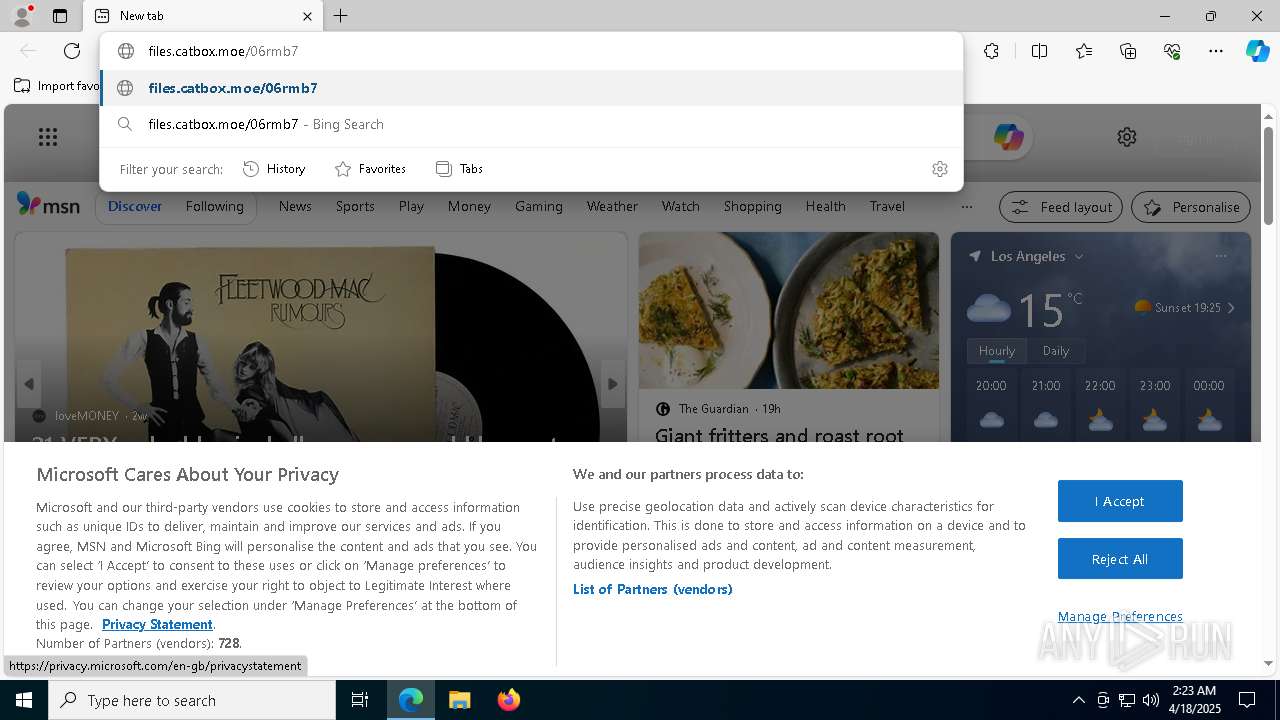Open the Sports category
The height and width of the screenshot is (720, 1280).
(355, 206)
